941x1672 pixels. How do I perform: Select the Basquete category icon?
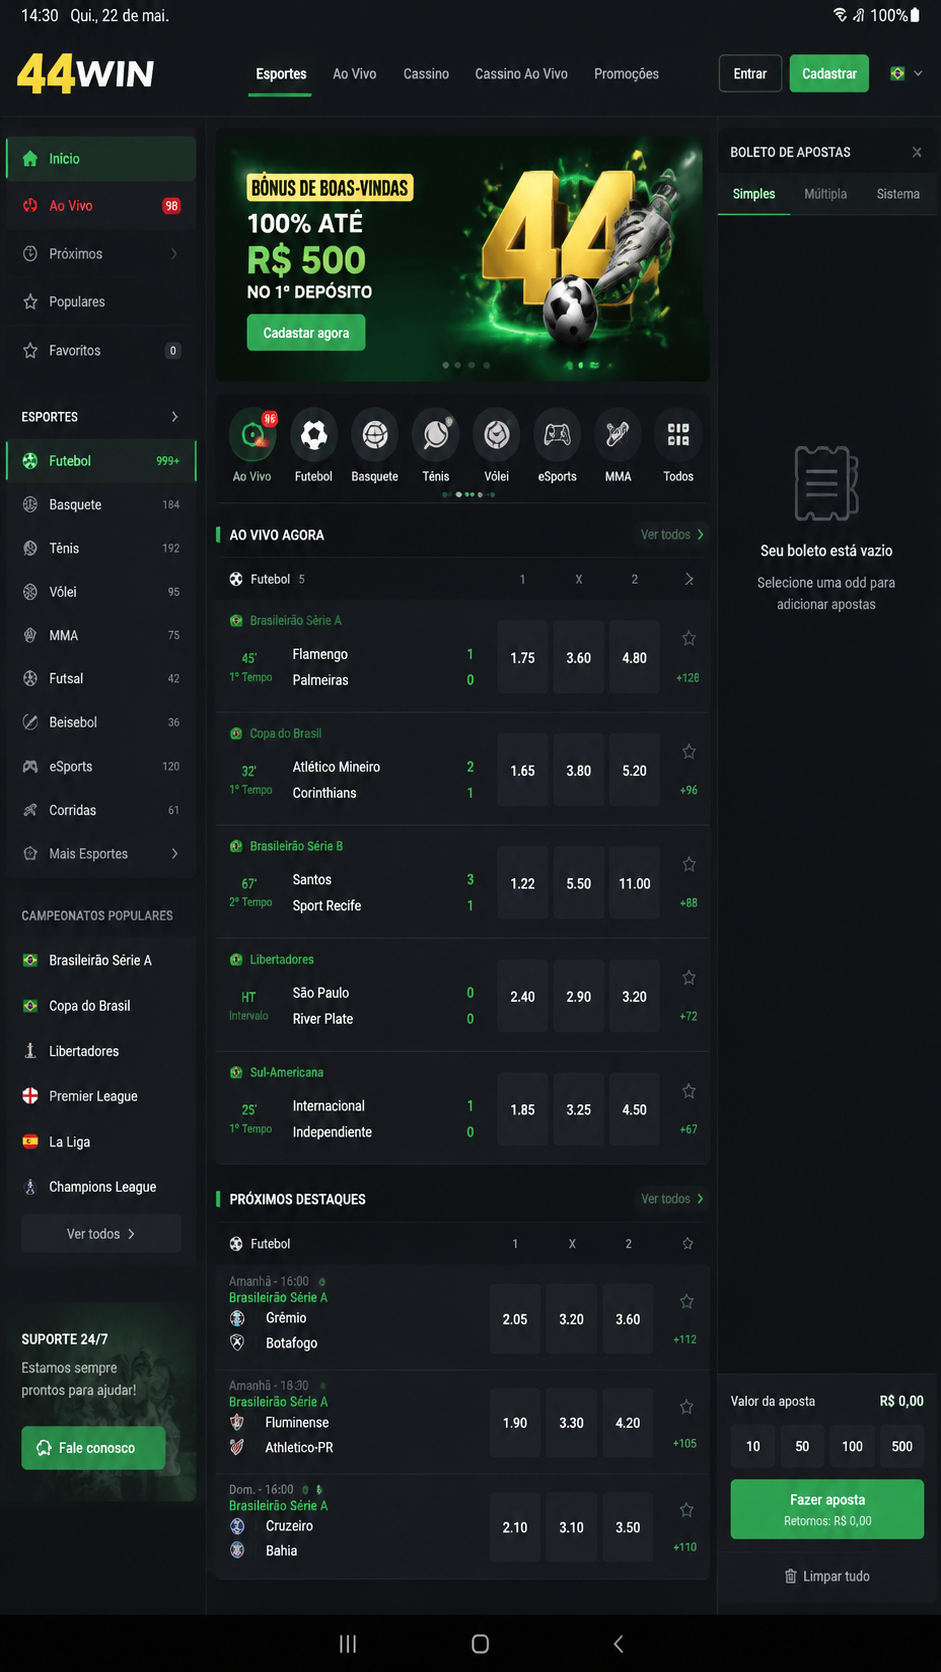coord(375,435)
